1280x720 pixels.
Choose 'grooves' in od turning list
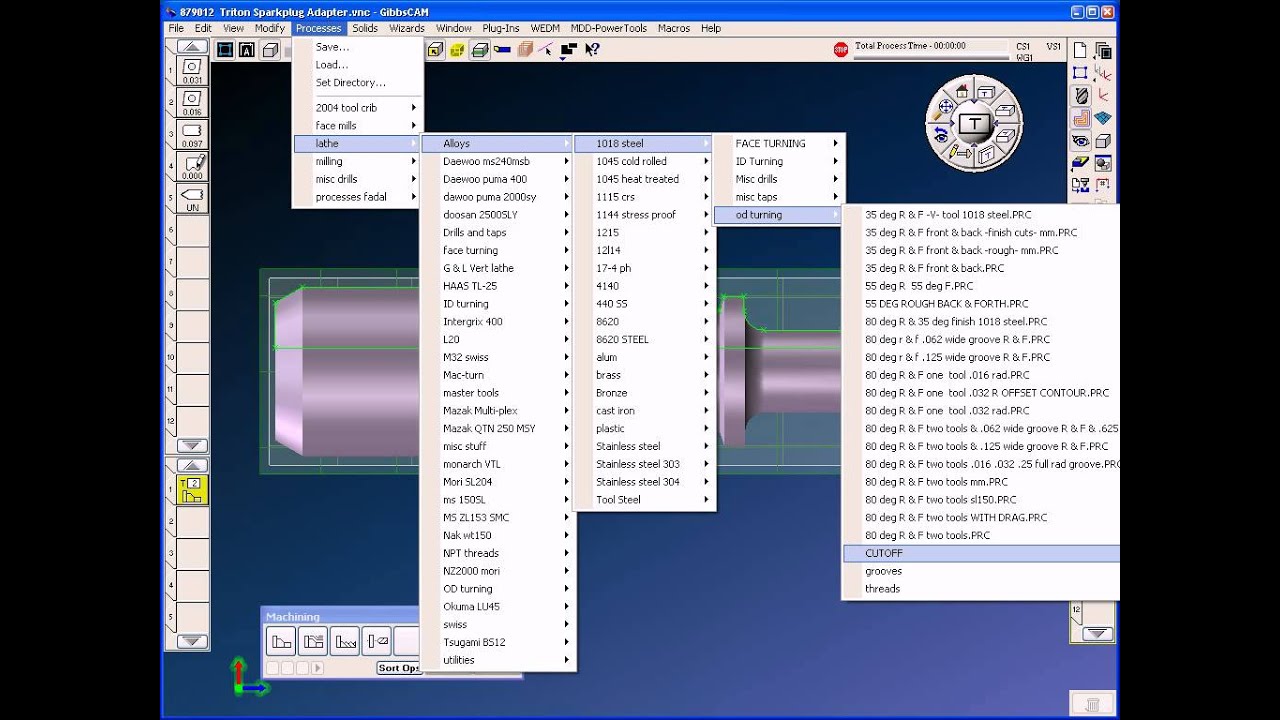981,571
